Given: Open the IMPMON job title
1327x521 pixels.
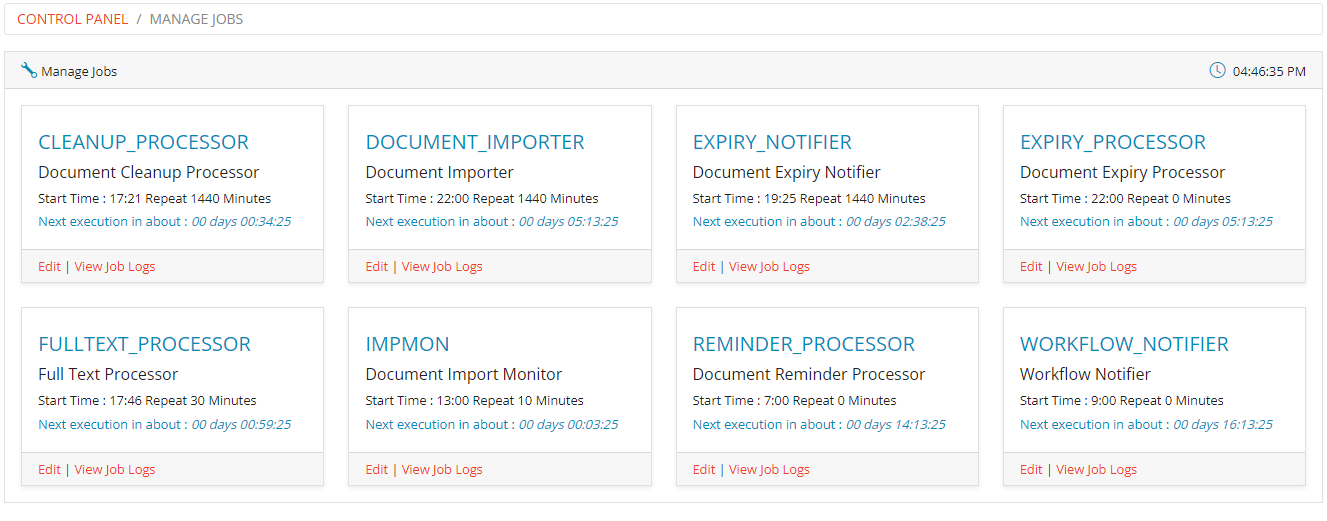Looking at the screenshot, I should point(407,344).
